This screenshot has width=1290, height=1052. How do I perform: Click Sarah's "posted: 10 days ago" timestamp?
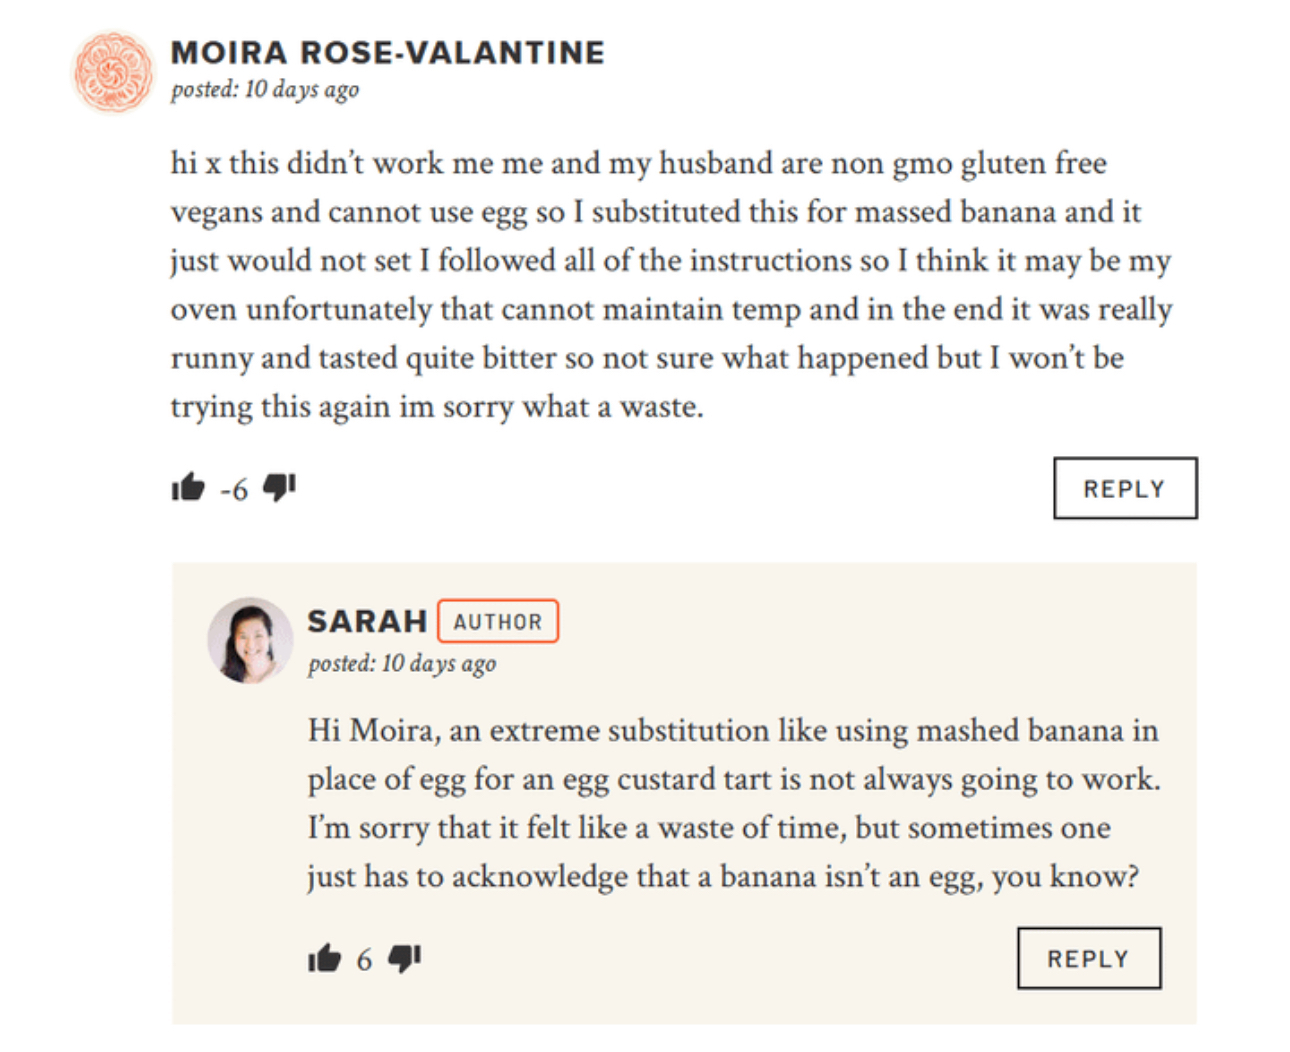pyautogui.click(x=402, y=664)
